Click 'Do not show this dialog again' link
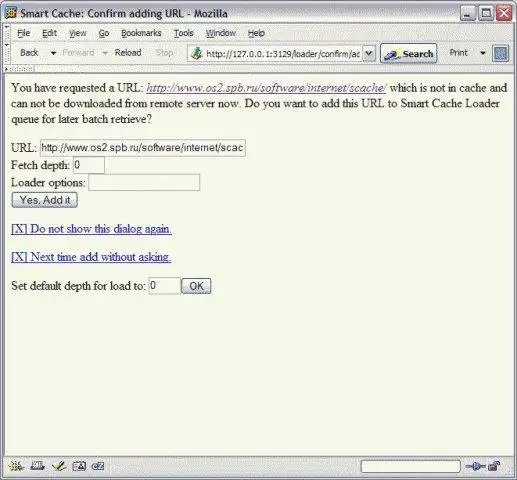Image resolution: width=517 pixels, height=480 pixels. pyautogui.click(x=91, y=229)
